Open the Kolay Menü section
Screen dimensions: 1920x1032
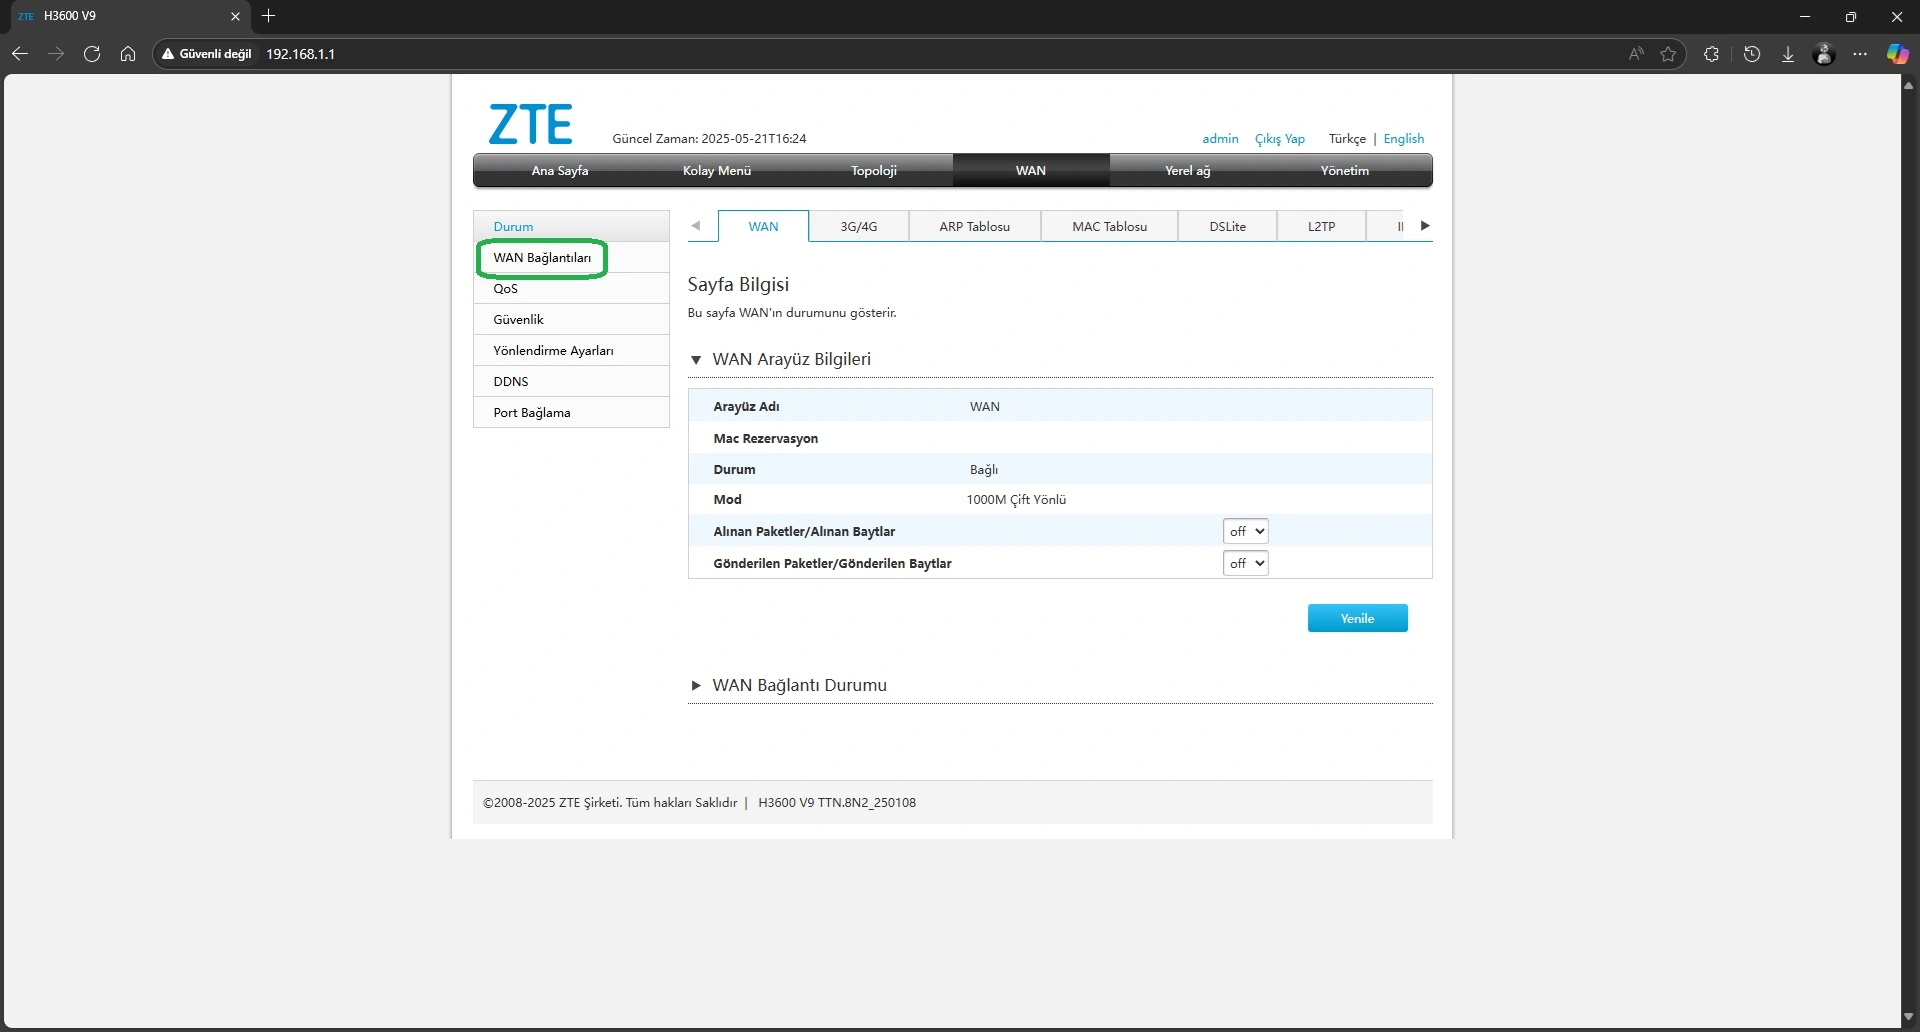pyautogui.click(x=717, y=171)
